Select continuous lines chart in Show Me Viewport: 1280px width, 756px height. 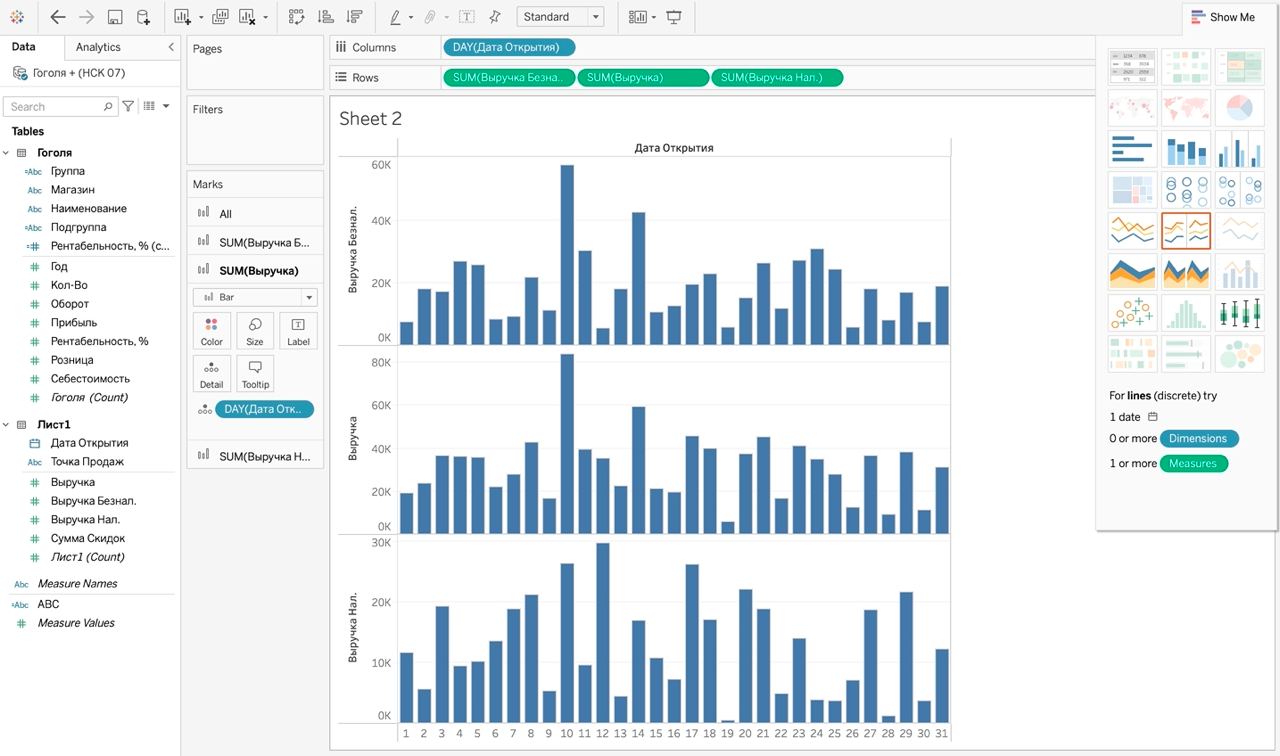click(1133, 231)
